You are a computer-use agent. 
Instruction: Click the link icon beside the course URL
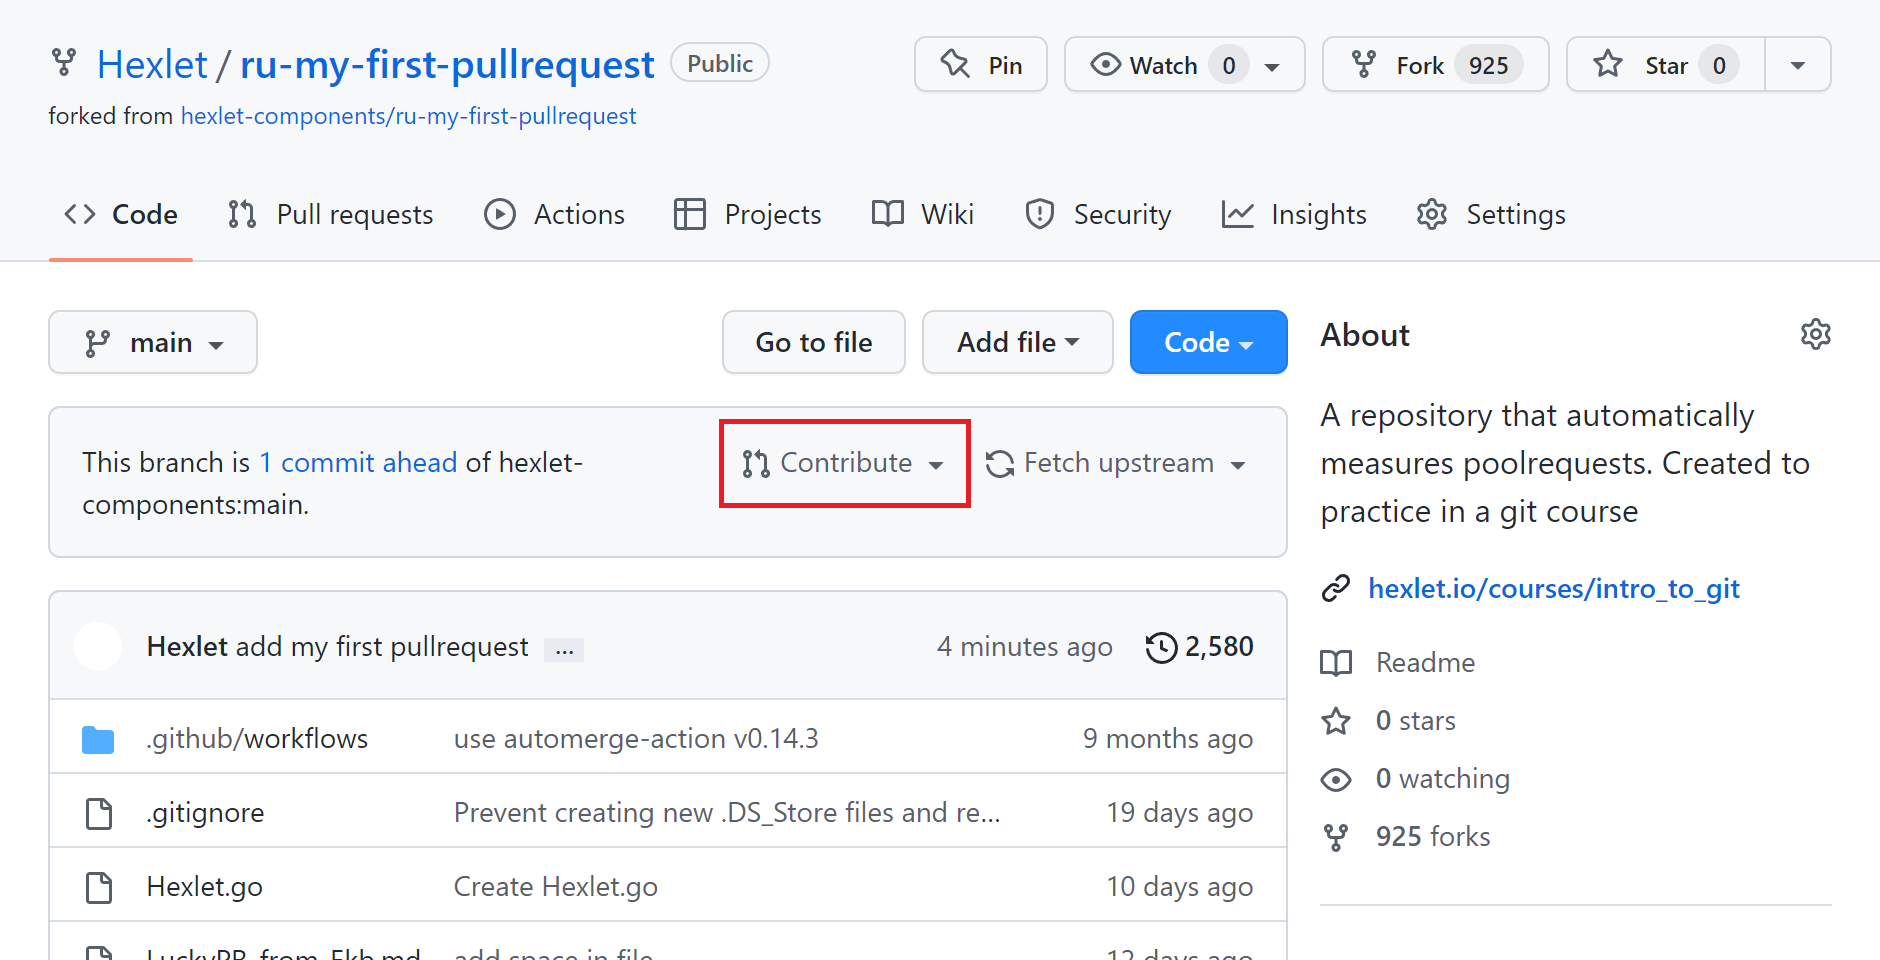(1337, 588)
